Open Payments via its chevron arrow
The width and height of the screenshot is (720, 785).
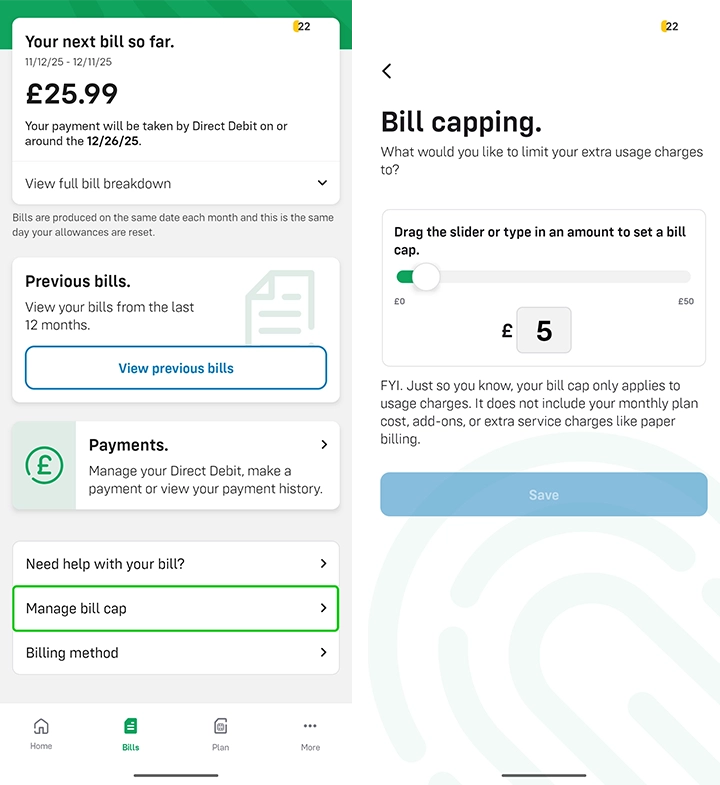point(324,444)
